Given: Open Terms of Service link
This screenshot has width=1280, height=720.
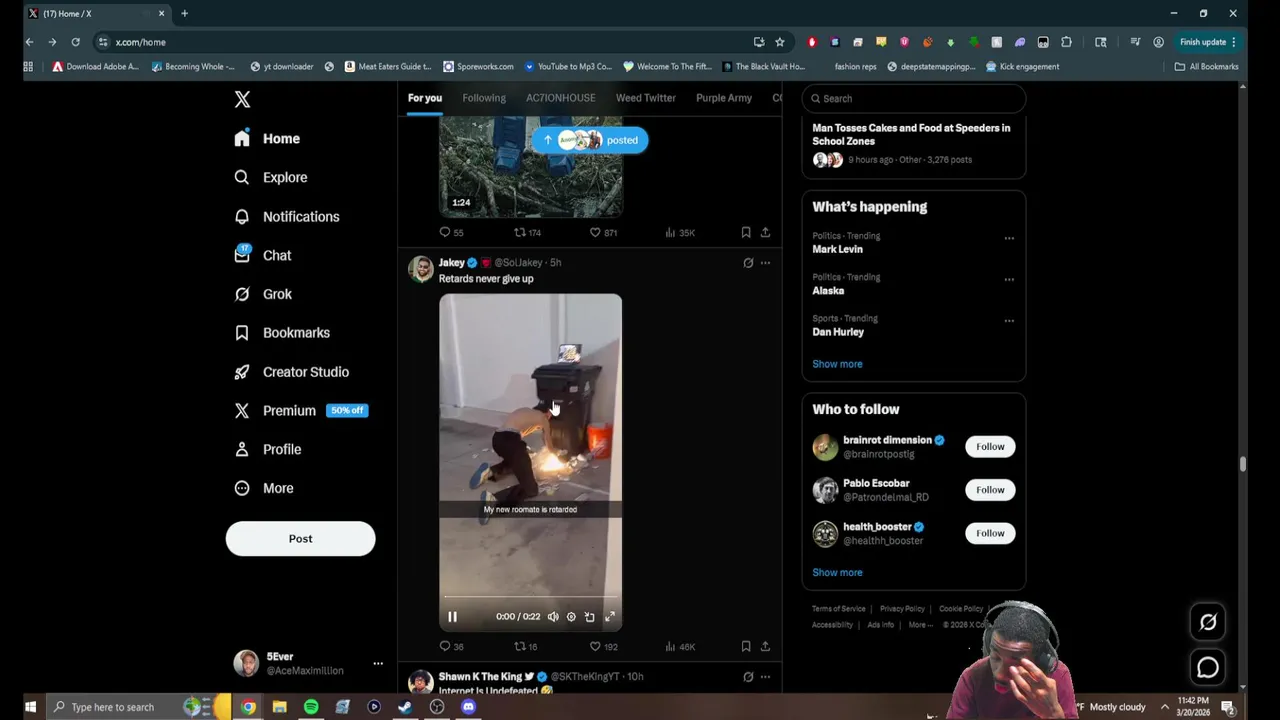Looking at the screenshot, I should (x=838, y=609).
